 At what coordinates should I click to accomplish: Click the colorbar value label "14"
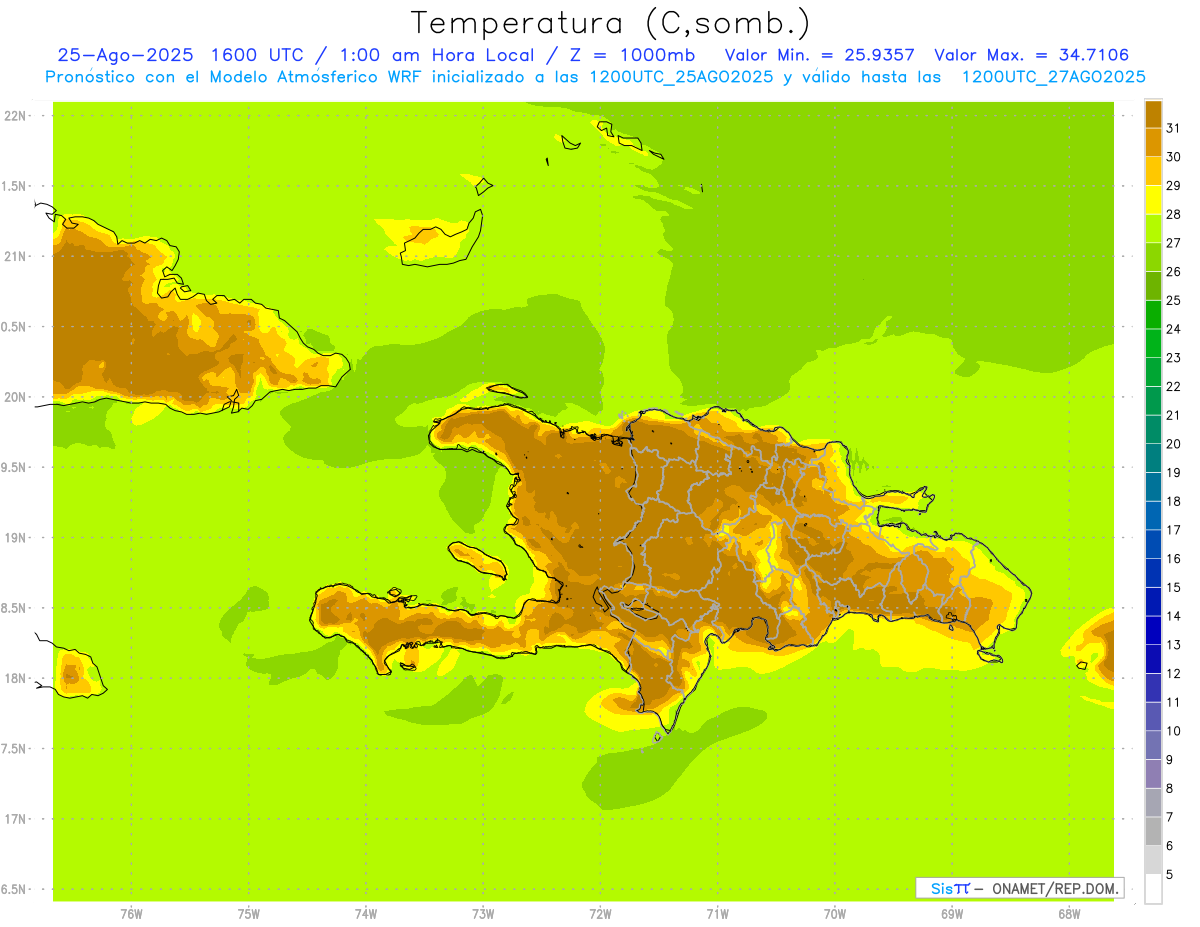coord(1173,616)
